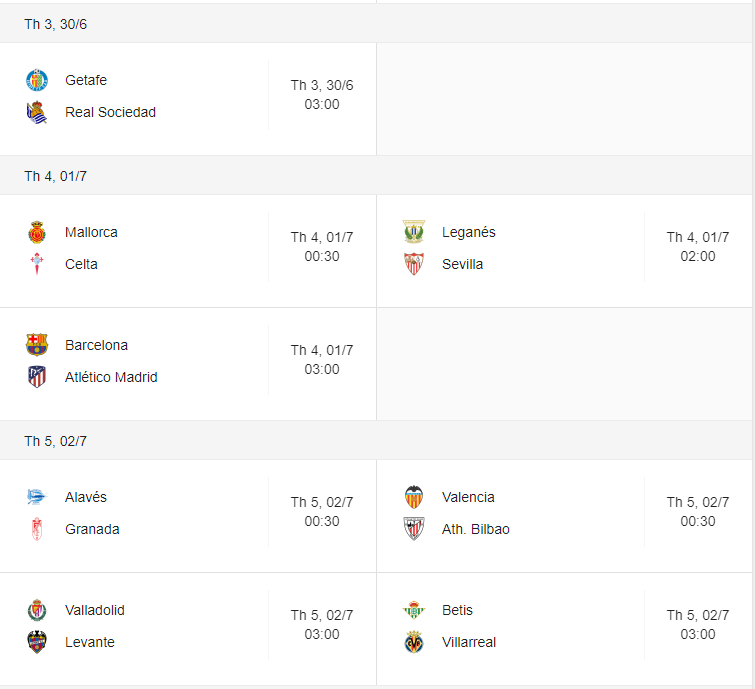This screenshot has width=755, height=689.
Task: Click the Betis green crest
Action: [x=414, y=610]
